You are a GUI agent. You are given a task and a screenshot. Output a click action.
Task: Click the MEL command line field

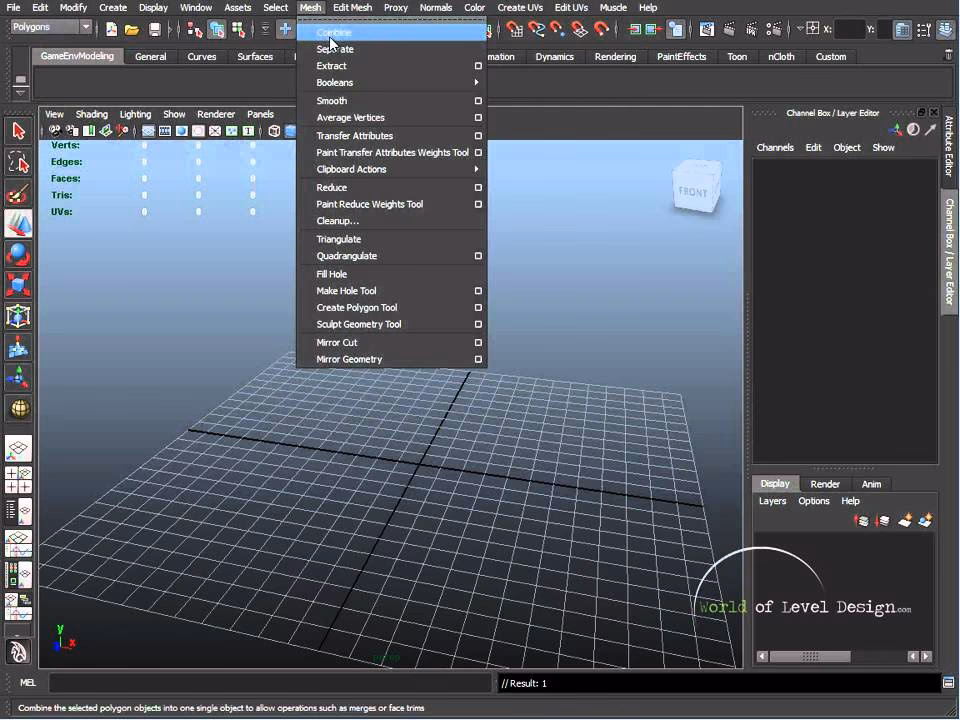click(271, 683)
